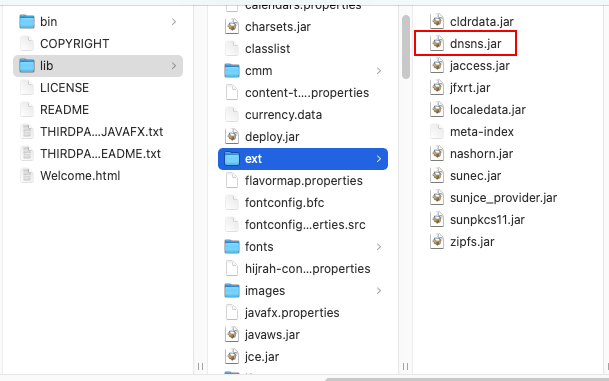Select the fontconfig...erties.src file name
The image size is (609, 381).
click(x=305, y=225)
